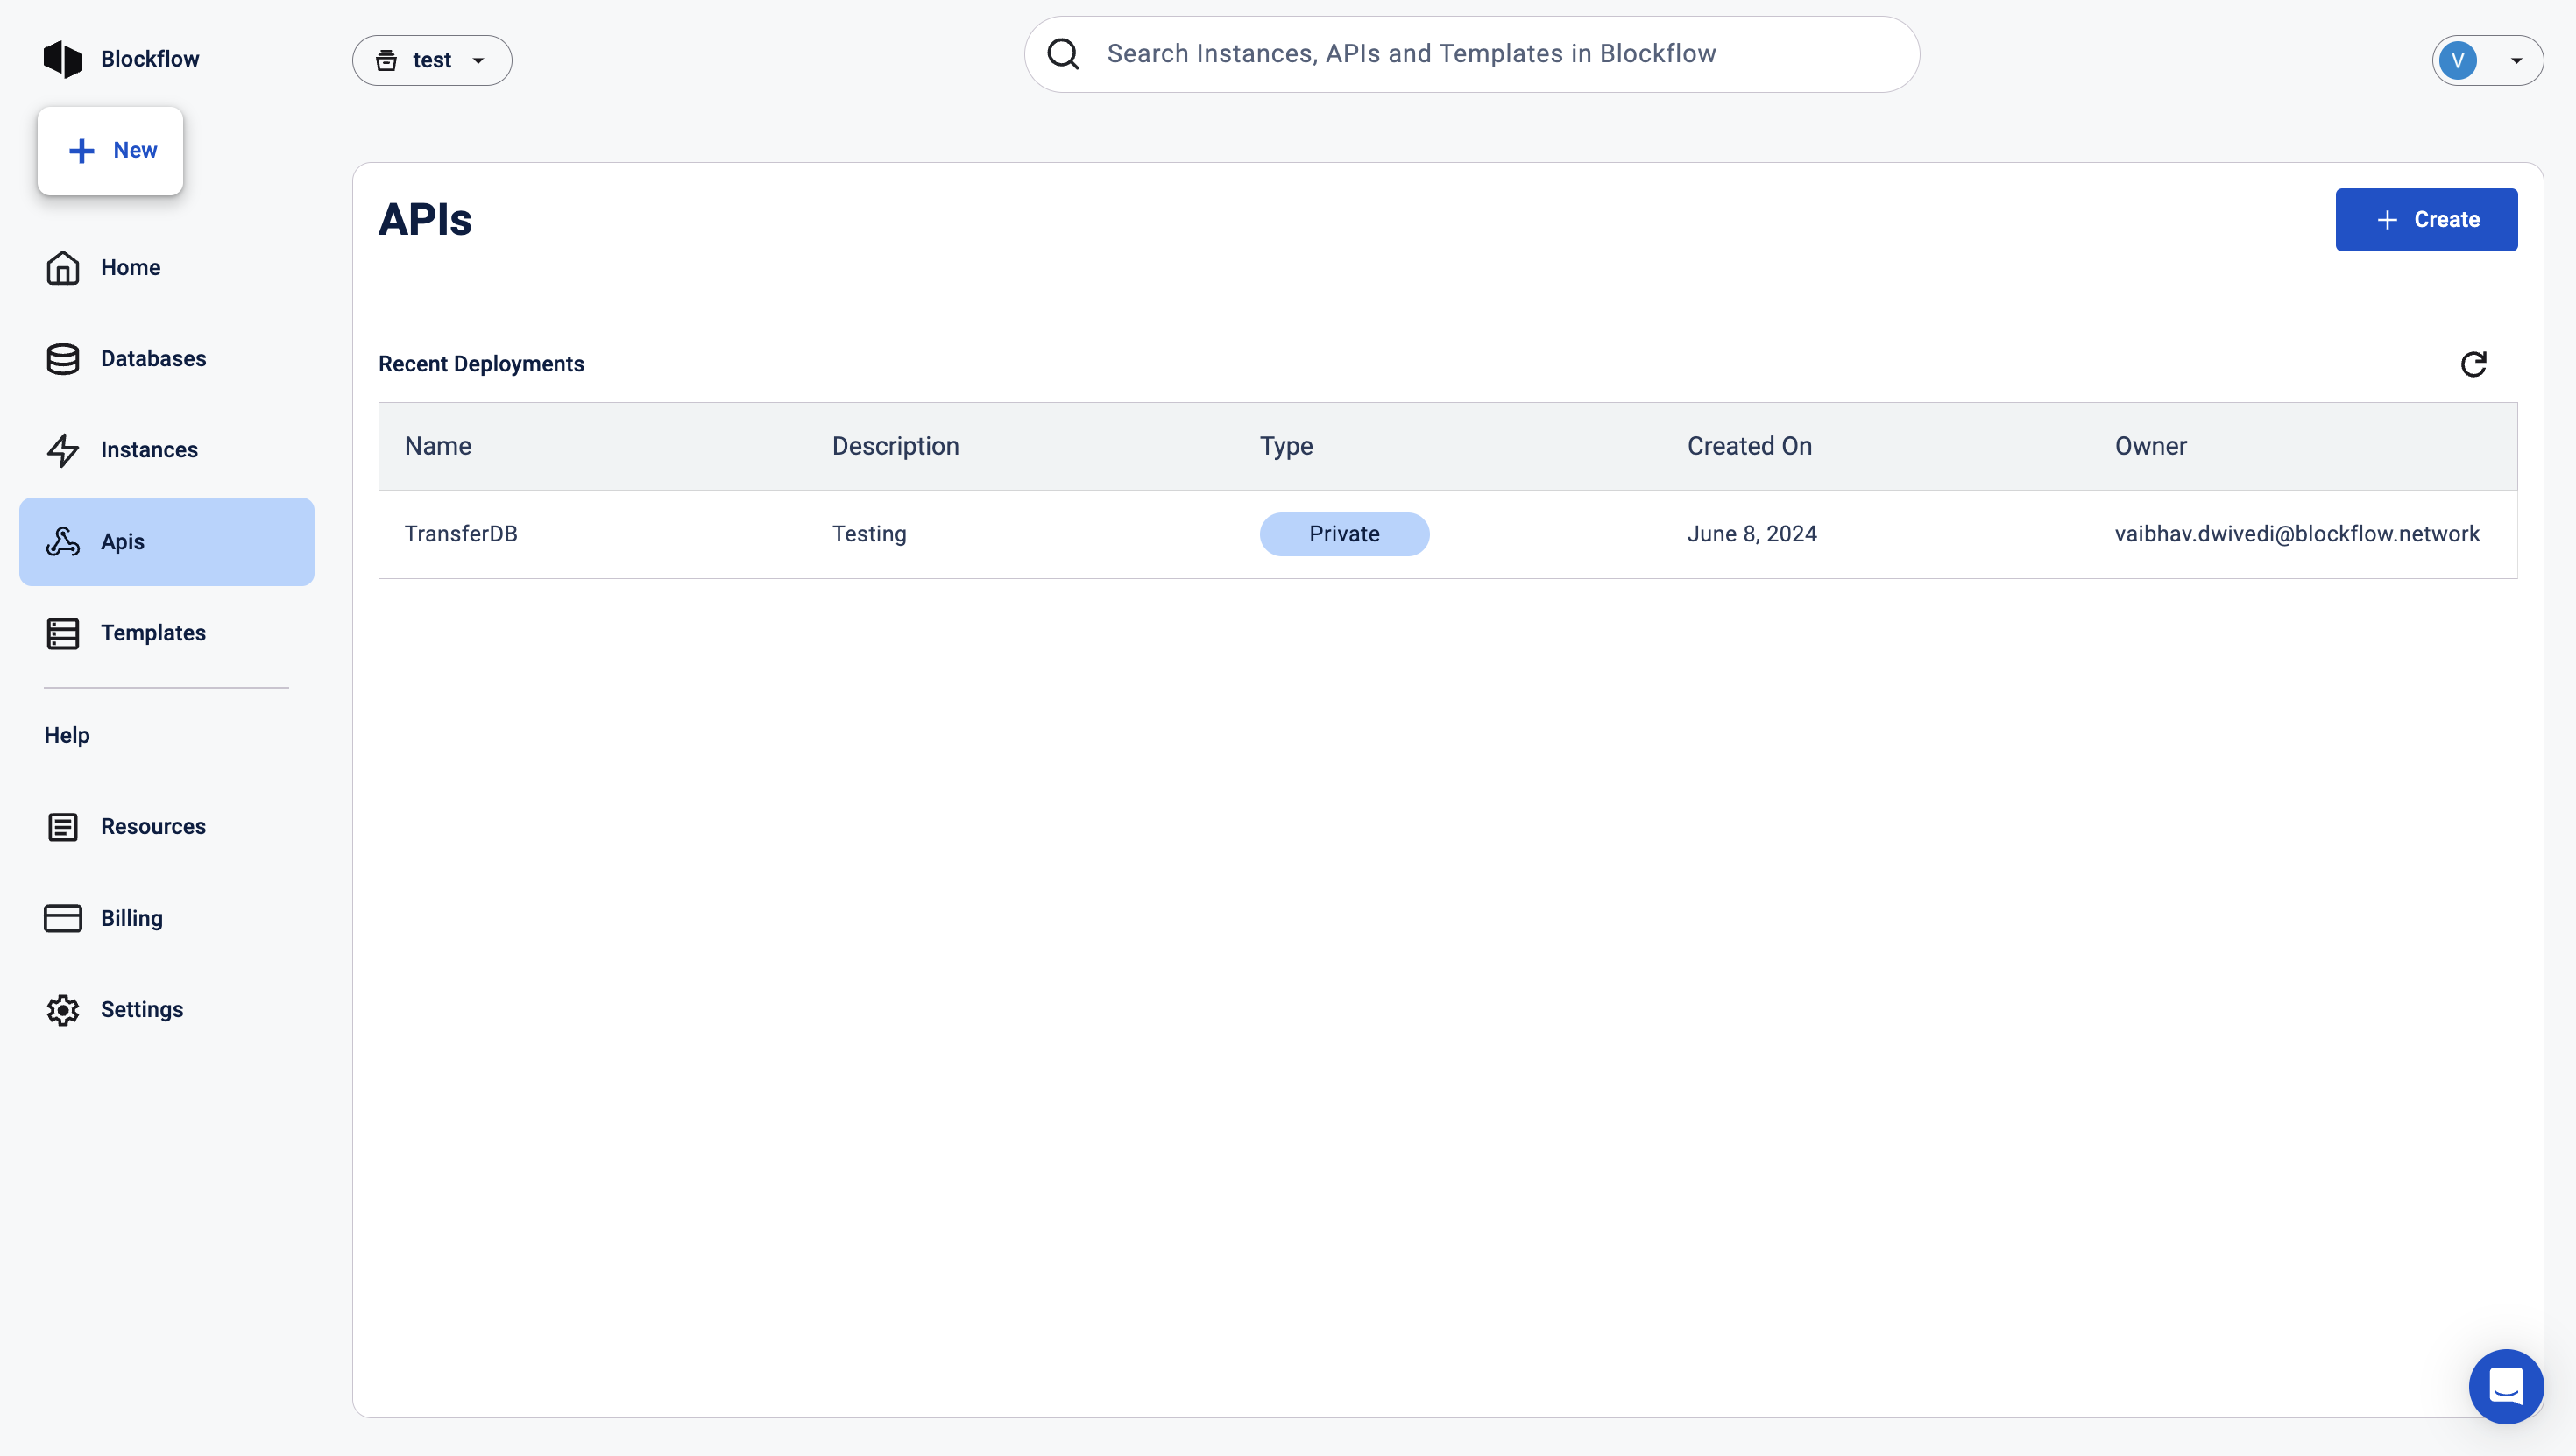Open the chat support bubble
Image resolution: width=2576 pixels, height=1456 pixels.
point(2505,1386)
